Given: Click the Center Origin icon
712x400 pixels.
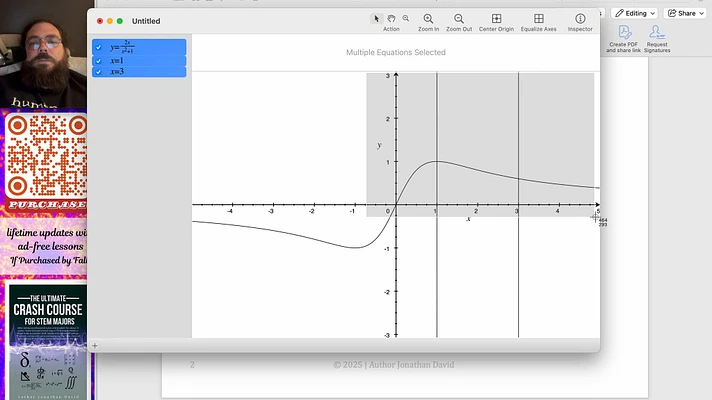Looking at the screenshot, I should coord(496,19).
